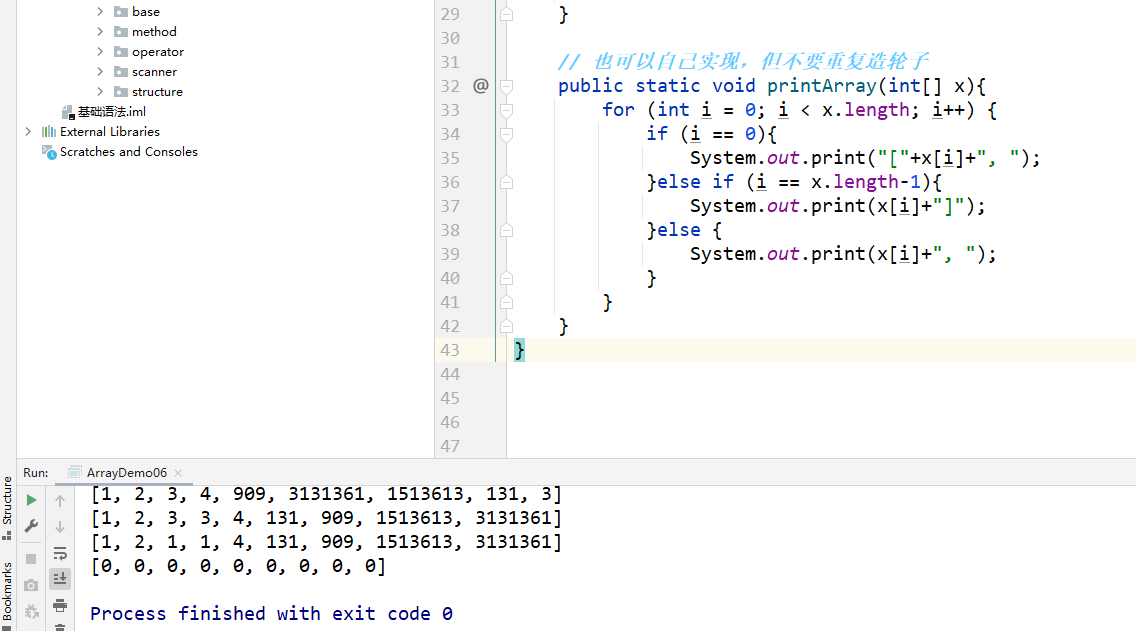
Task: Click the @ gutter marker on line 32
Action: pos(480,85)
